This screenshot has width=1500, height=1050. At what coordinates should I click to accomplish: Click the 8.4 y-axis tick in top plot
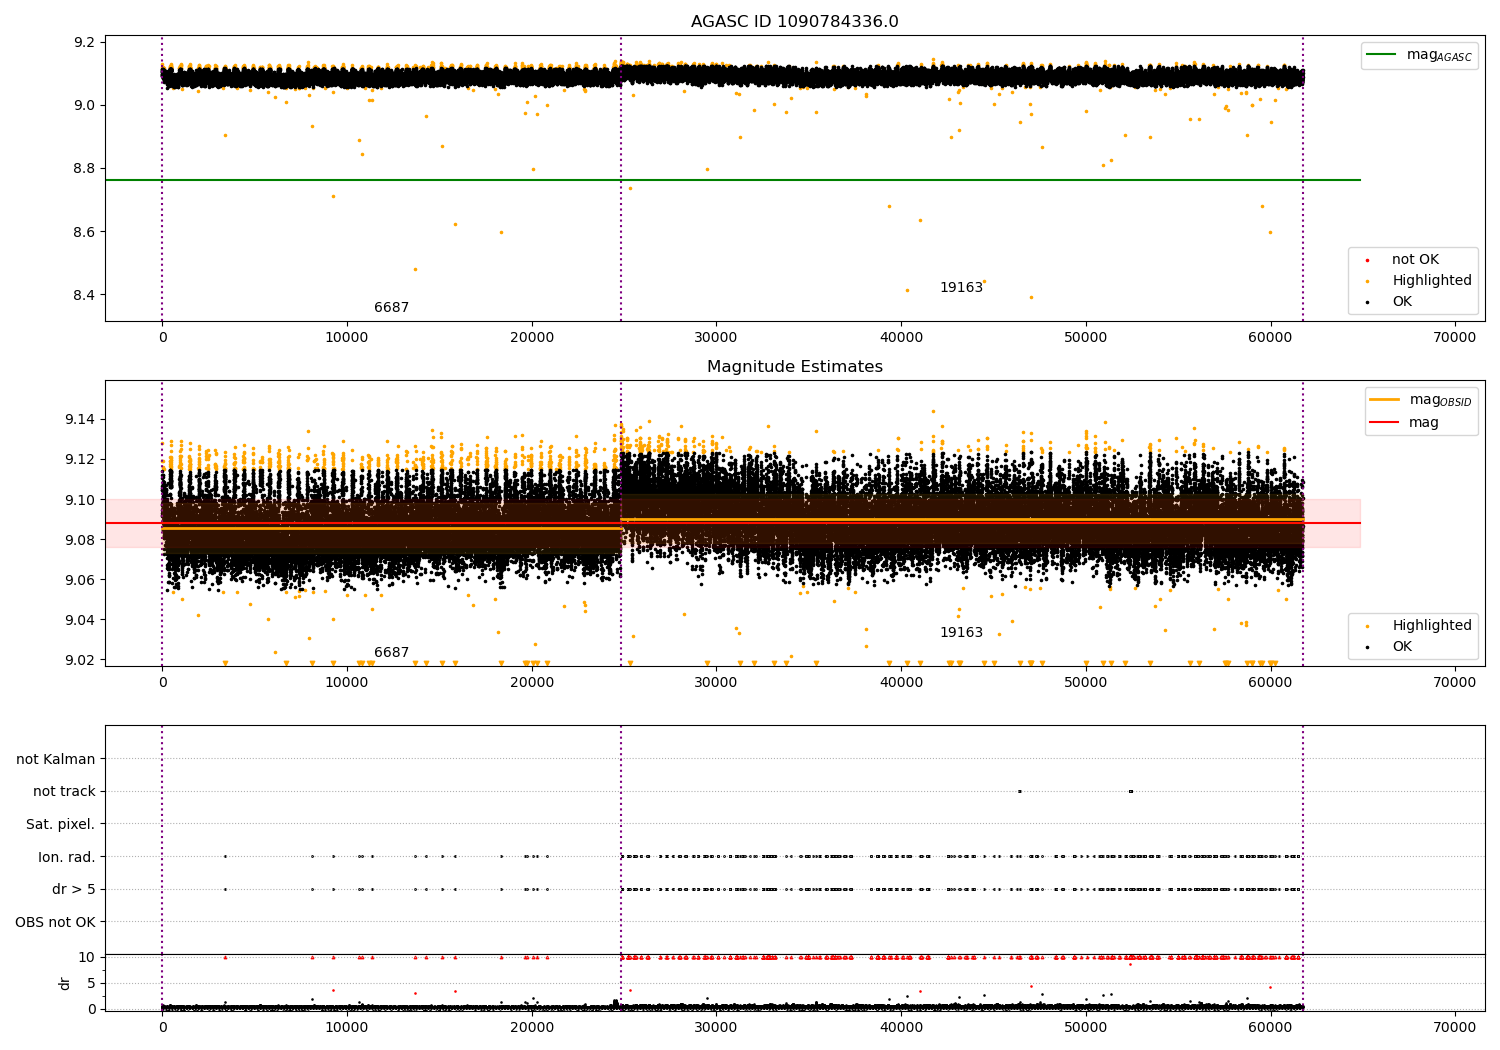pos(85,296)
